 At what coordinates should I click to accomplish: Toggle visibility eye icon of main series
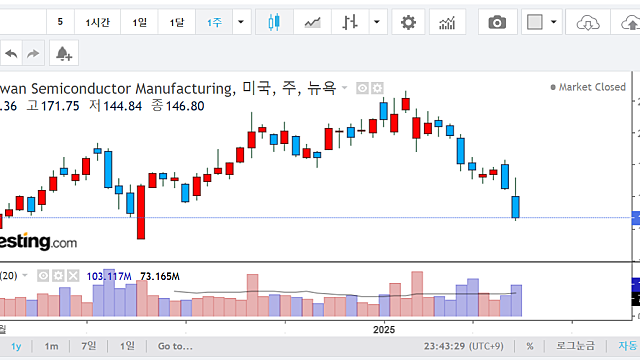coord(362,88)
